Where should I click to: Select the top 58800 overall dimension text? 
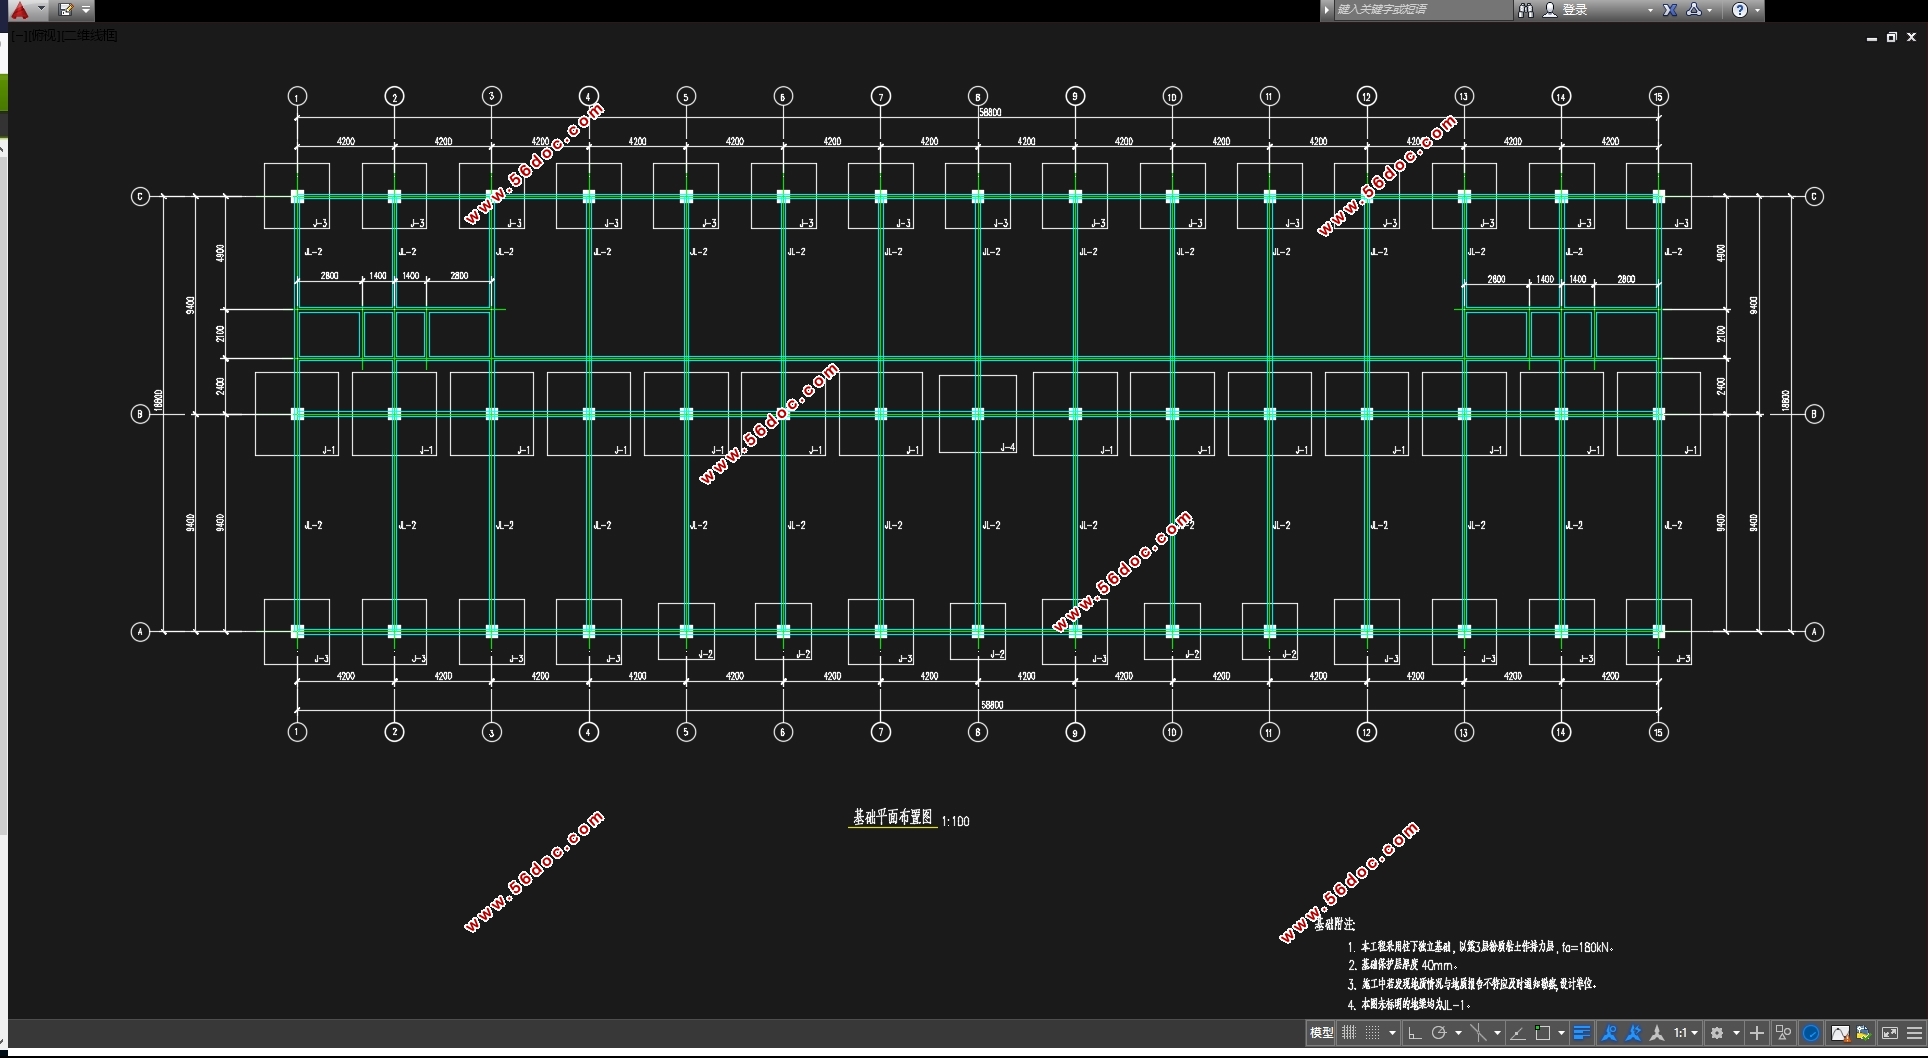pyautogui.click(x=990, y=112)
